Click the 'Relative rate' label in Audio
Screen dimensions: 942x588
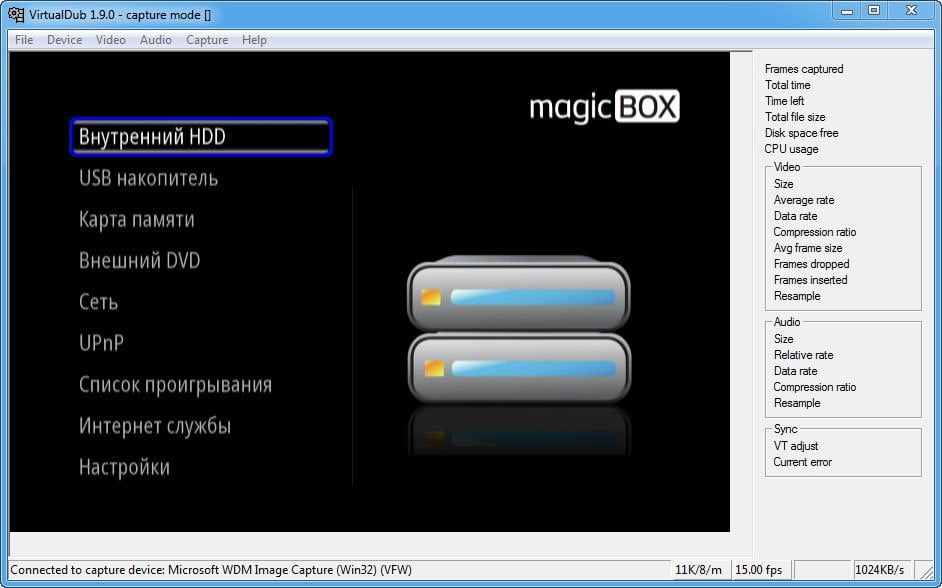click(x=803, y=355)
